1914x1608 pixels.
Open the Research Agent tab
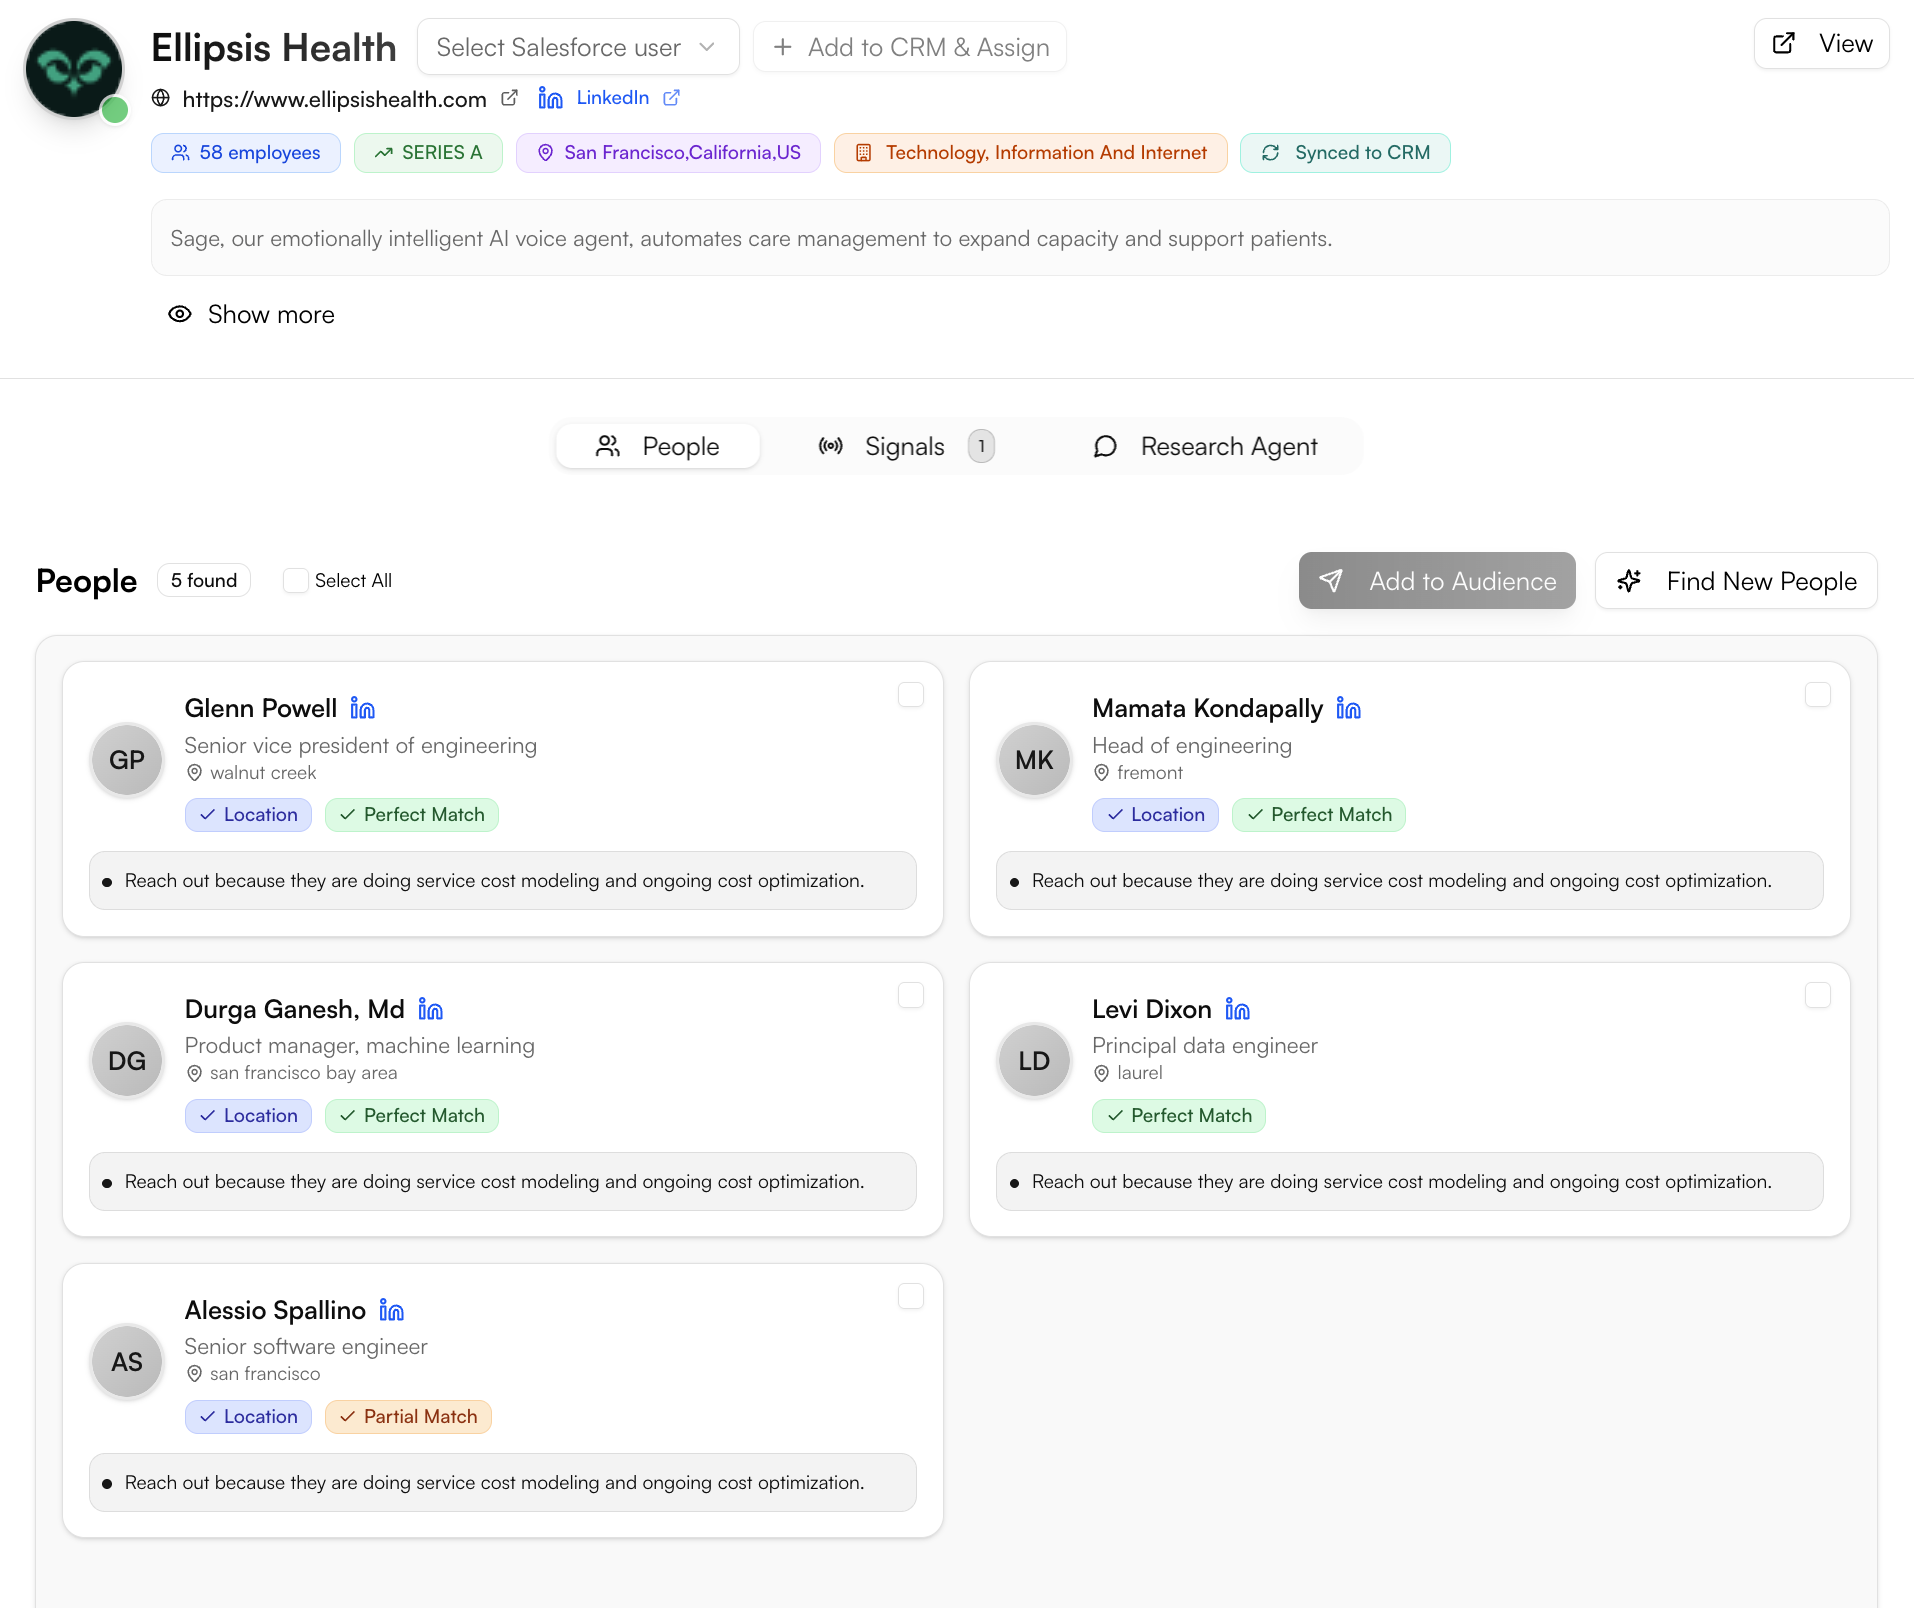pos(1205,447)
